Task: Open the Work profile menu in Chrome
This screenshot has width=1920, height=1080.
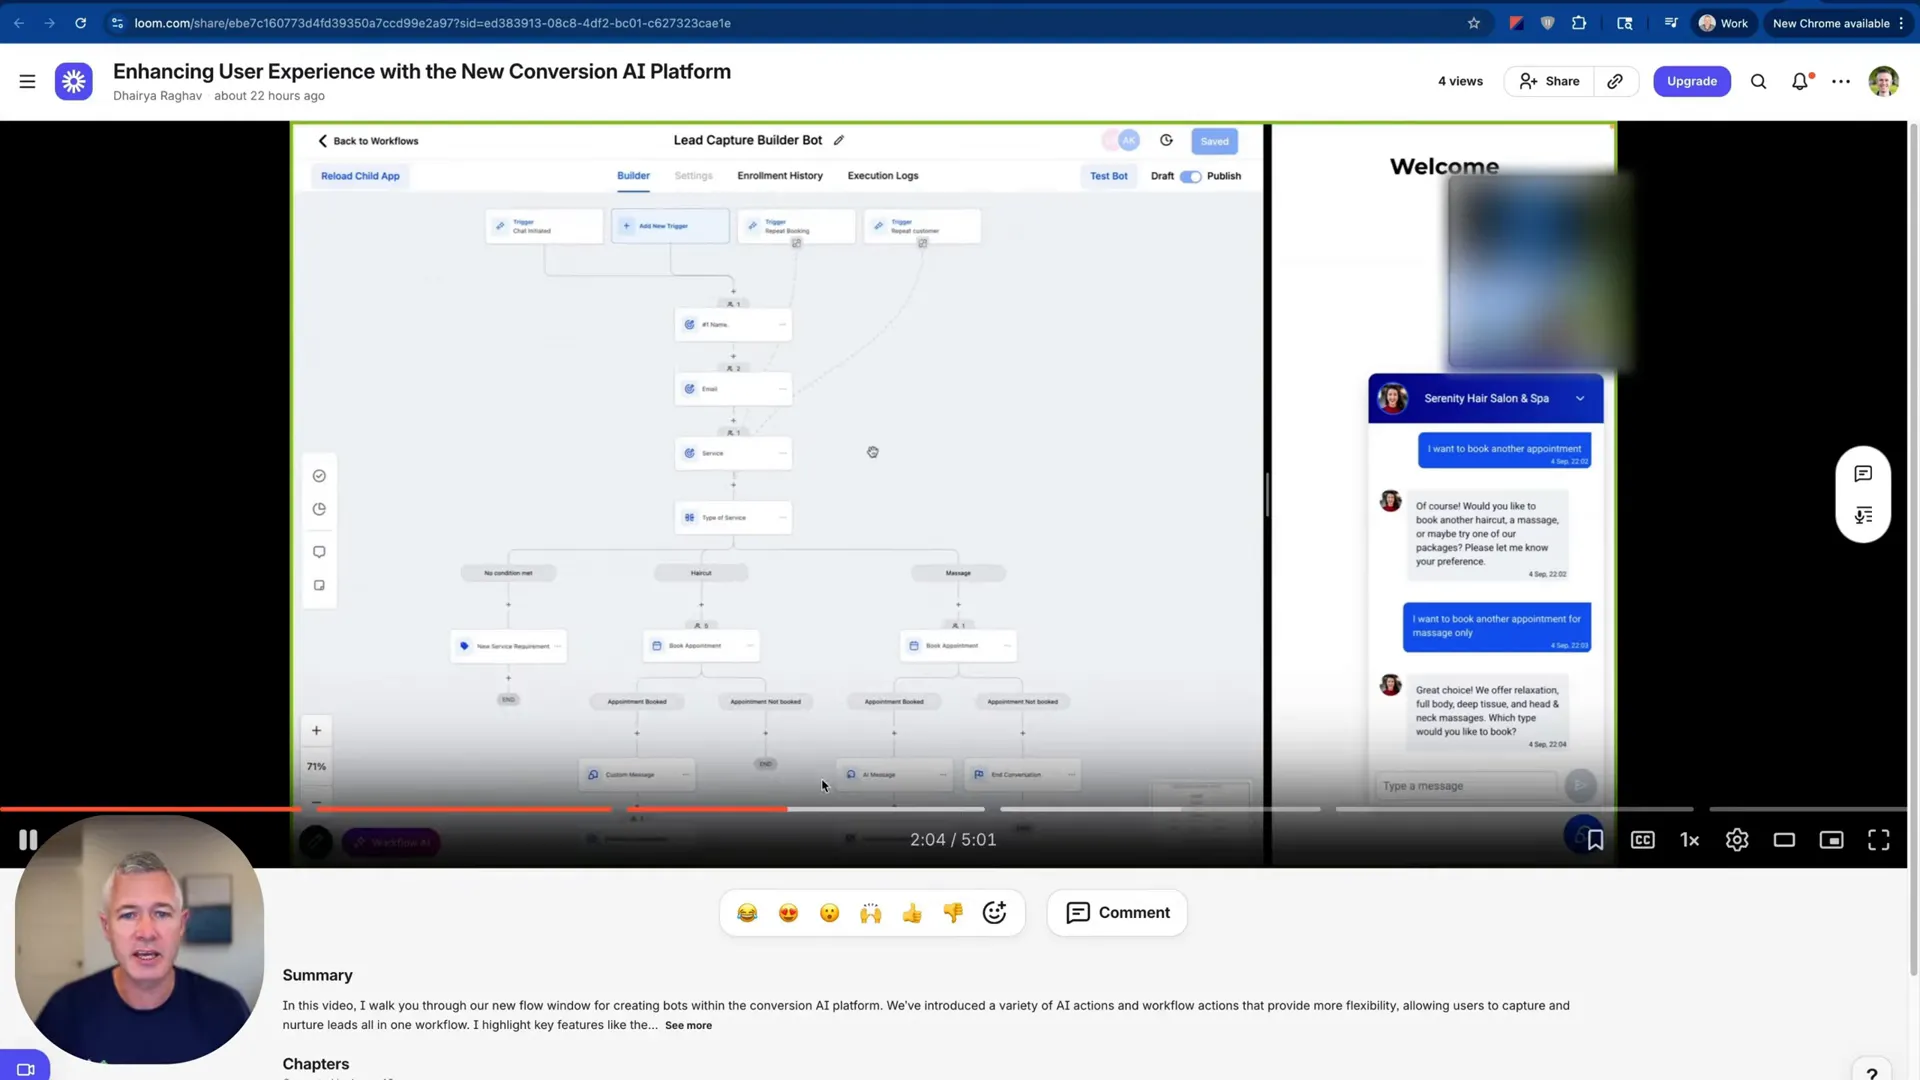Action: pos(1723,22)
